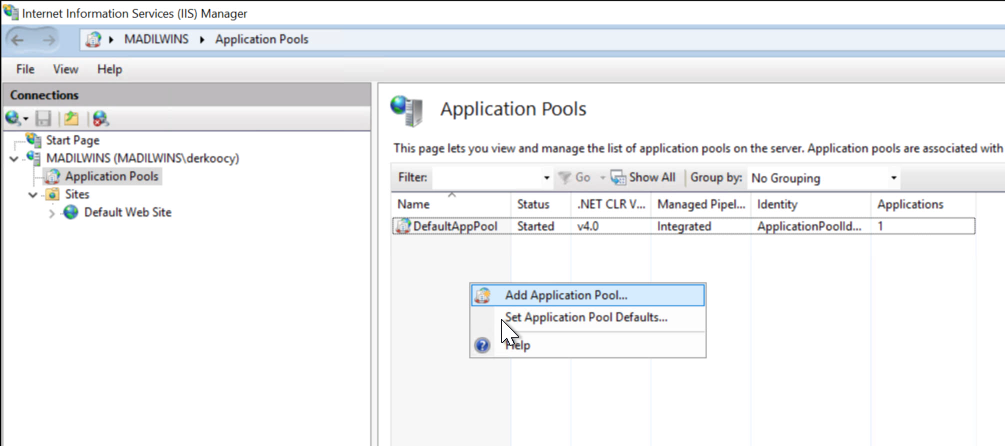
Task: Click the Save disk icon in Connections
Action: coord(43,119)
